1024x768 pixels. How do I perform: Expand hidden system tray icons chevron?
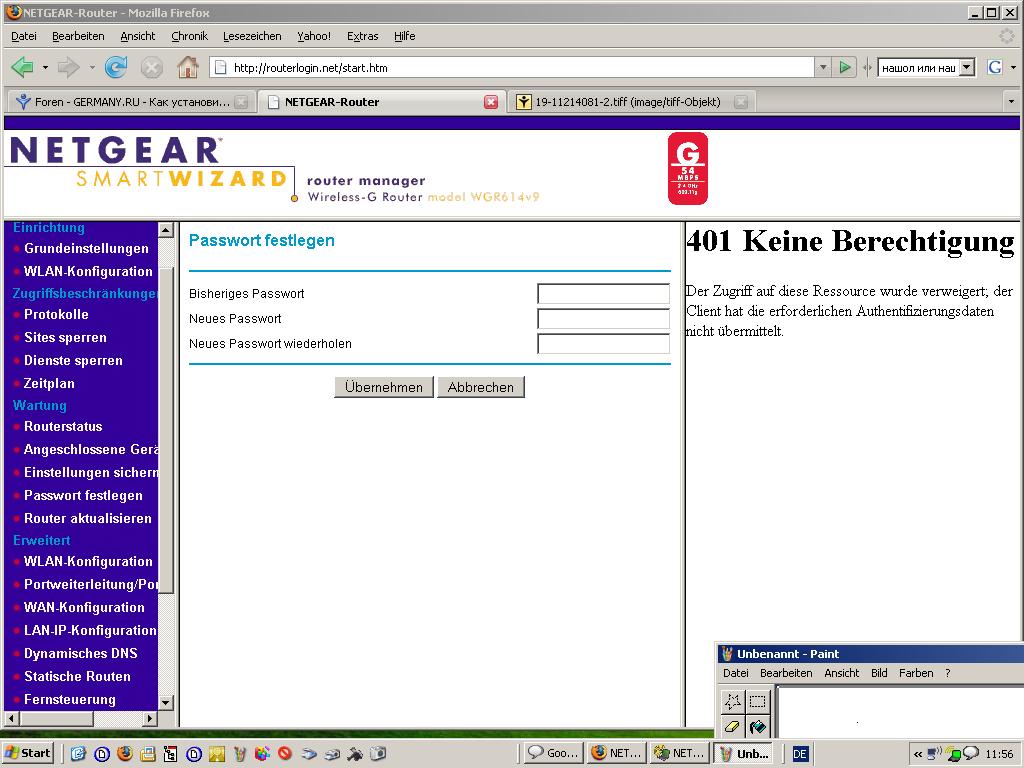pos(918,754)
